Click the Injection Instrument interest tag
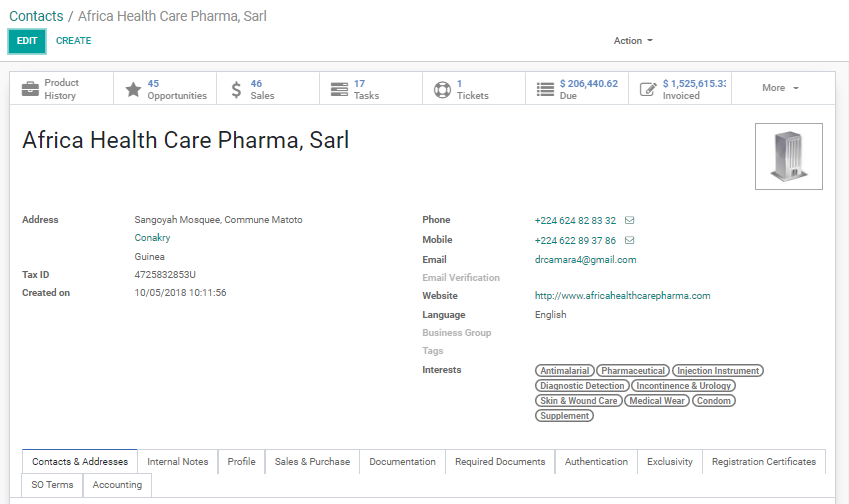The width and height of the screenshot is (849, 504). 718,371
